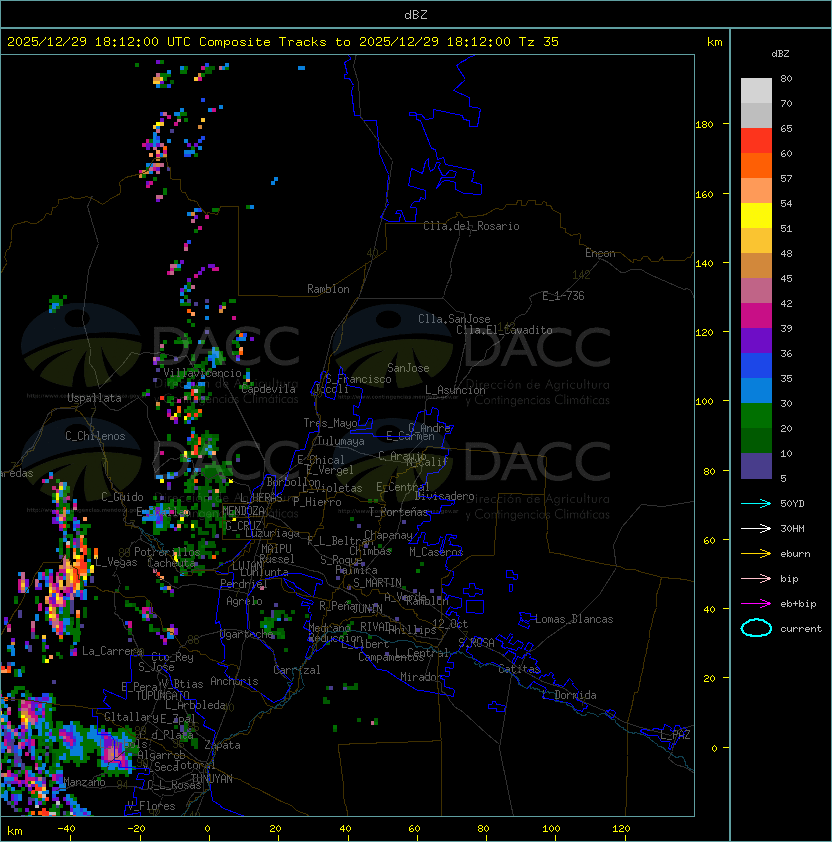Click the white 30HM arrow in legend
This screenshot has width=832, height=842.
tap(756, 528)
